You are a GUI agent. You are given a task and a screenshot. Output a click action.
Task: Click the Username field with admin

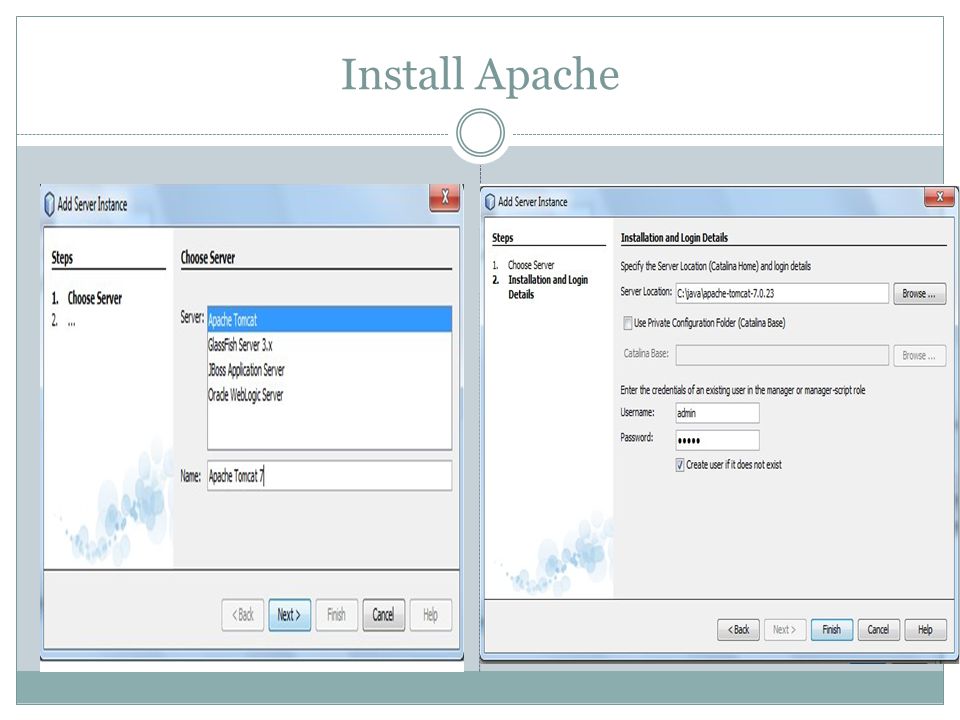718,413
